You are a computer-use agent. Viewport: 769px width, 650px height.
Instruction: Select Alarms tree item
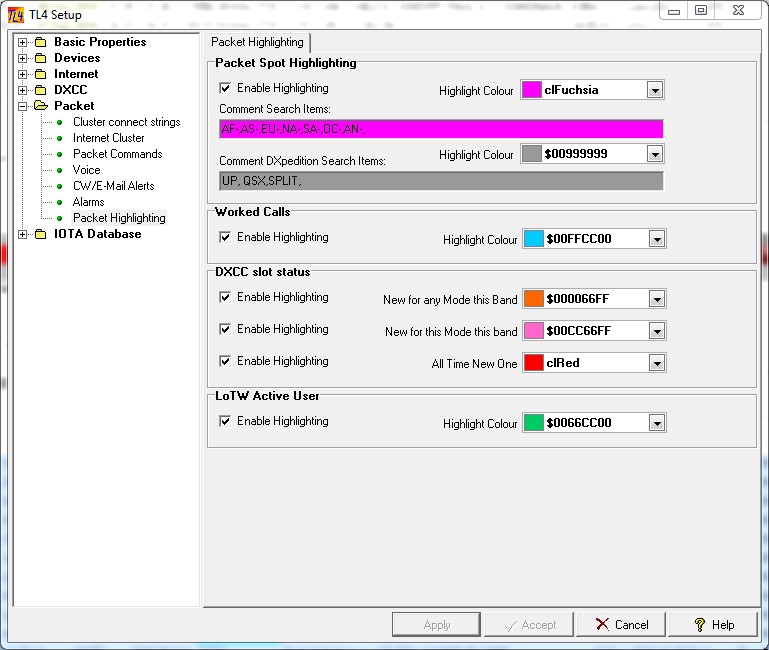coord(88,202)
